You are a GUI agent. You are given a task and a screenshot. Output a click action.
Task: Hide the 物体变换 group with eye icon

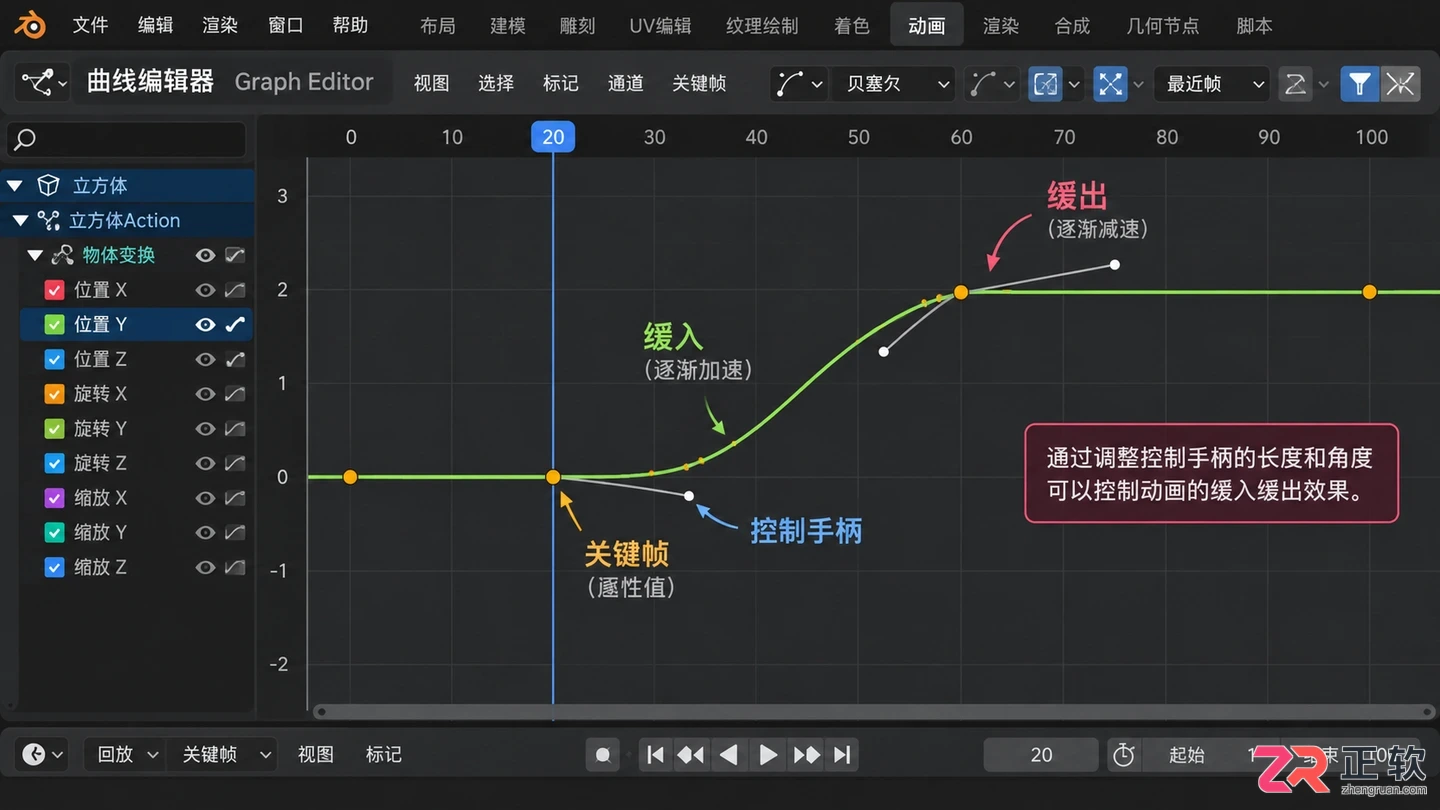[205, 255]
